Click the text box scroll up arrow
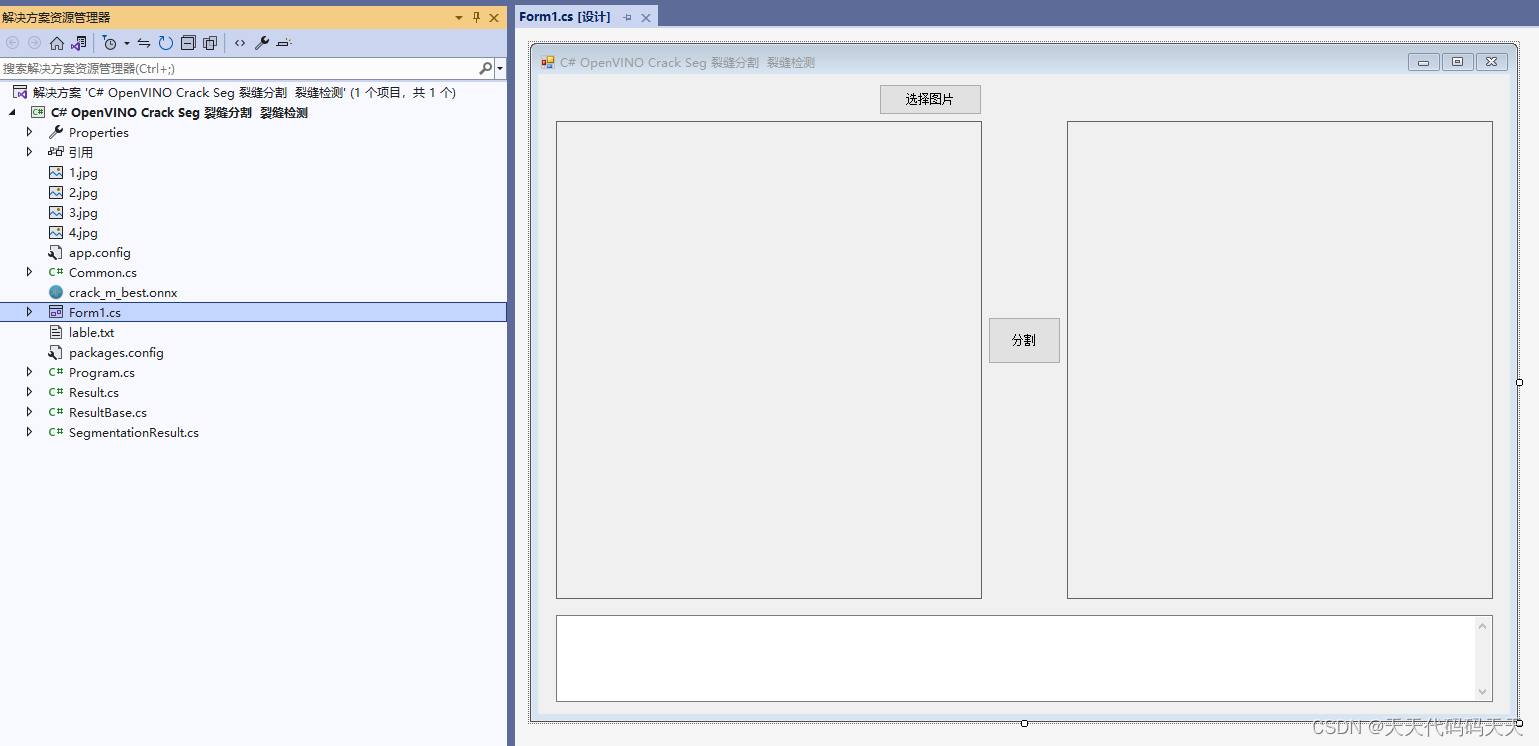Image resolution: width=1539 pixels, height=746 pixels. click(1483, 626)
